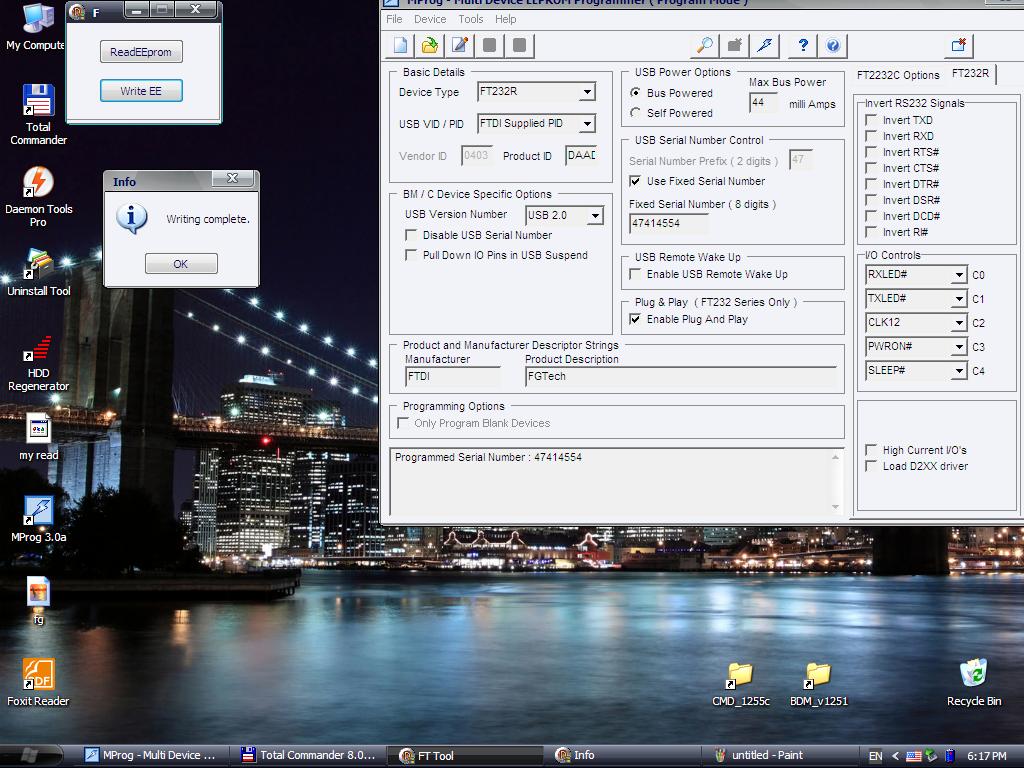This screenshot has width=1024, height=768.
Task: Click the magnifying glass scan icon
Action: [x=705, y=45]
